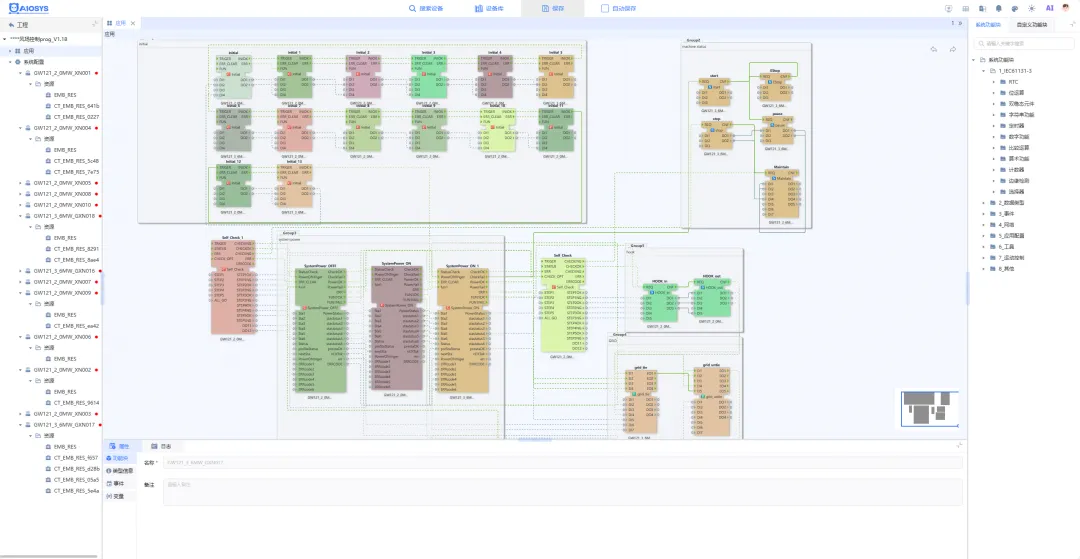This screenshot has height=559, width=1080.
Task: Toggle the auto-save (自动保存) checkbox
Action: 605,8
